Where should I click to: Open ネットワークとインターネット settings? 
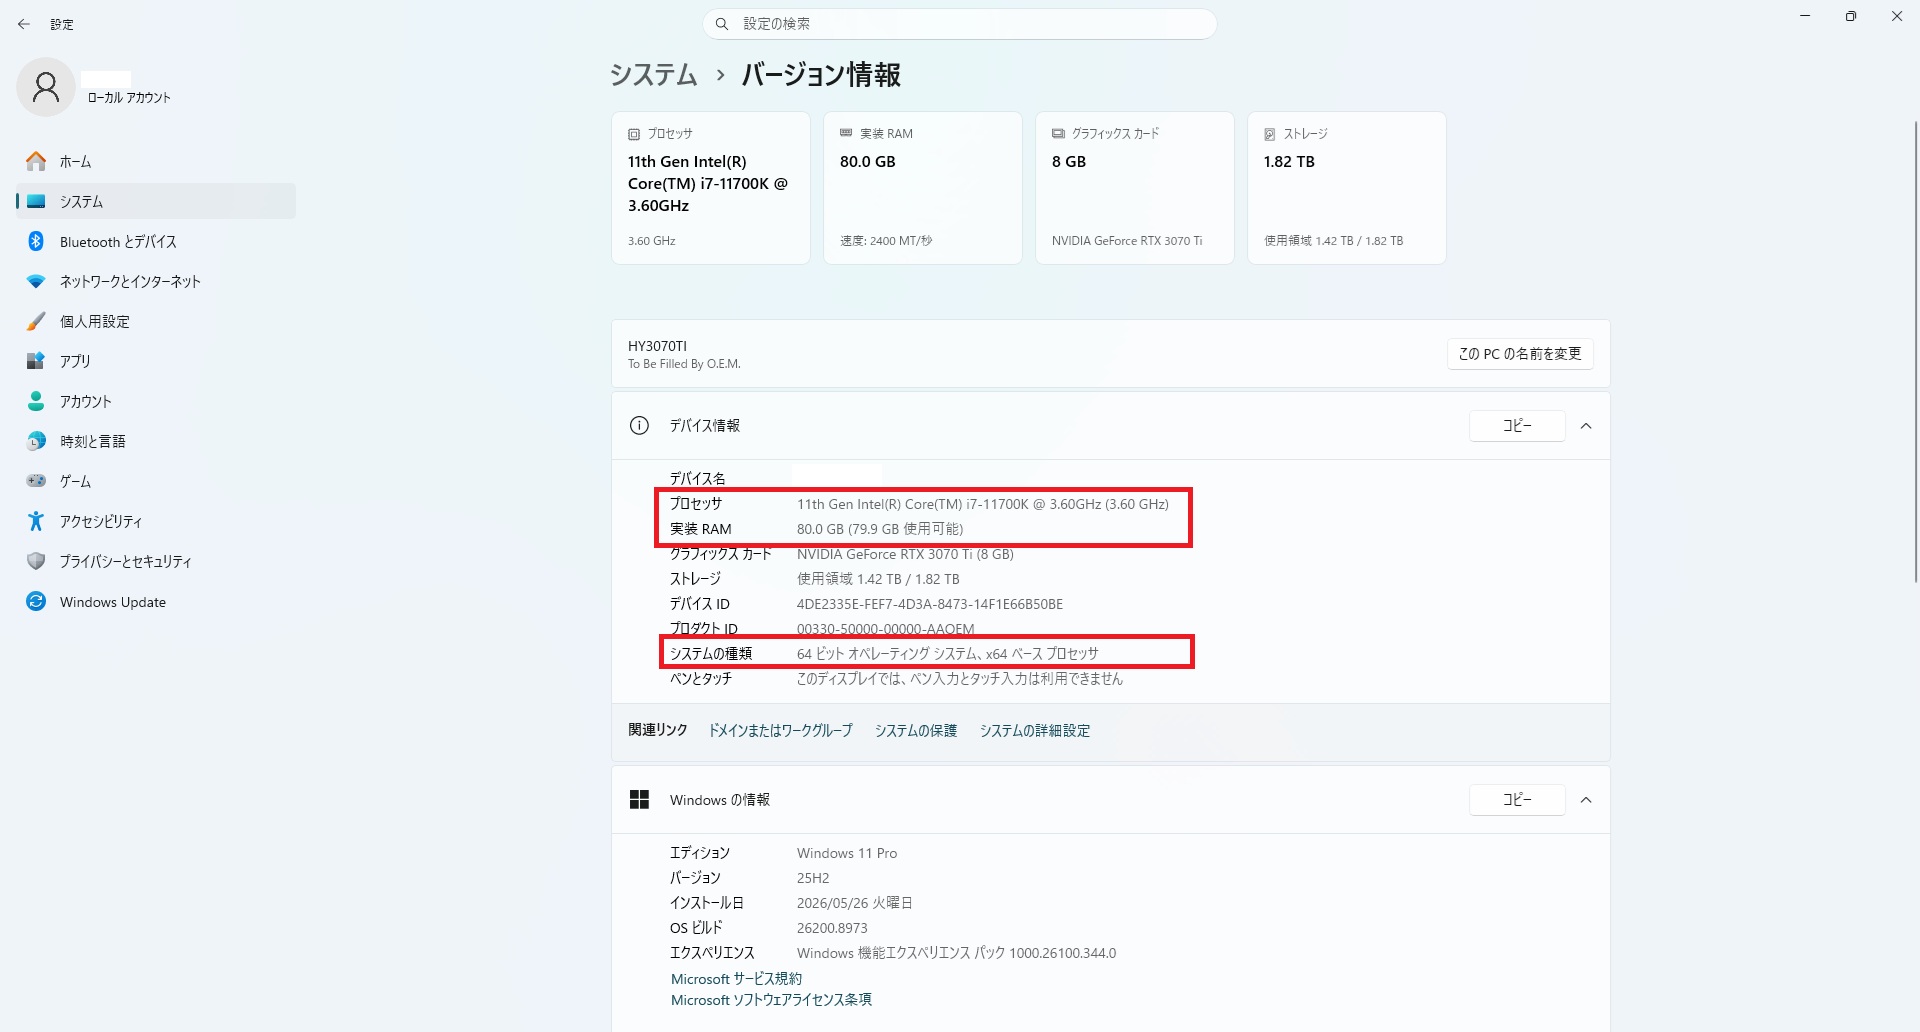pyautogui.click(x=156, y=281)
